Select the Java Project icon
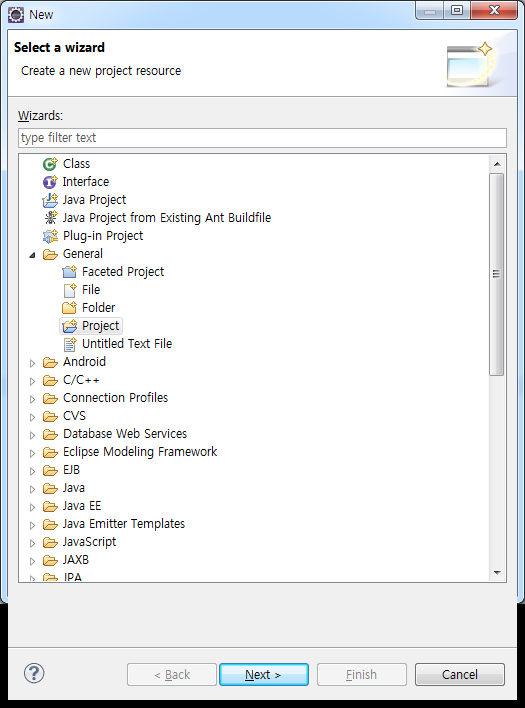 pos(50,200)
